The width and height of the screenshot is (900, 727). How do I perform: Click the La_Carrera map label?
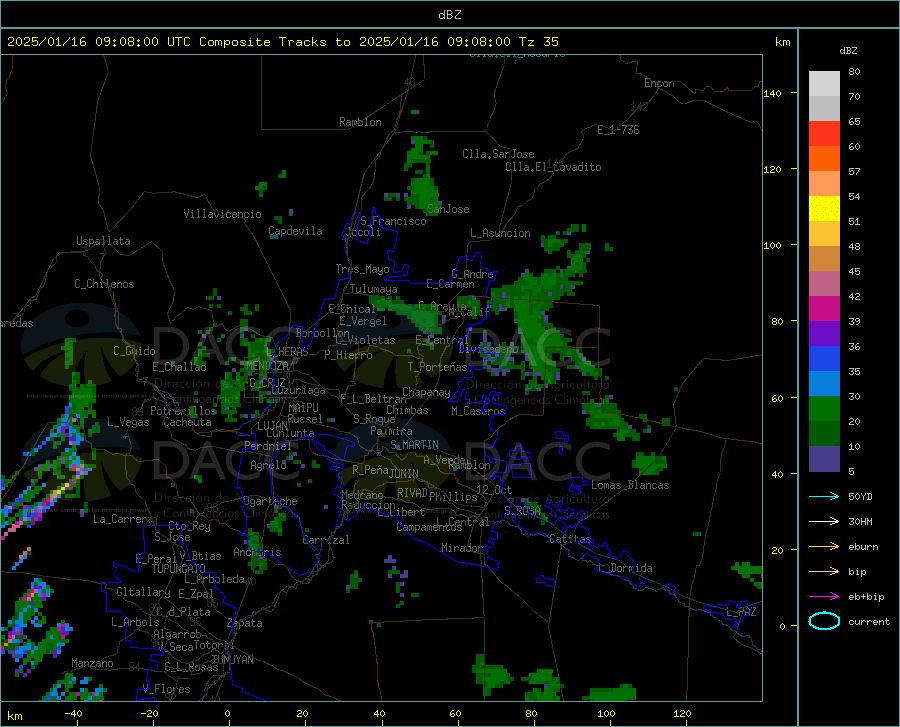[123, 519]
